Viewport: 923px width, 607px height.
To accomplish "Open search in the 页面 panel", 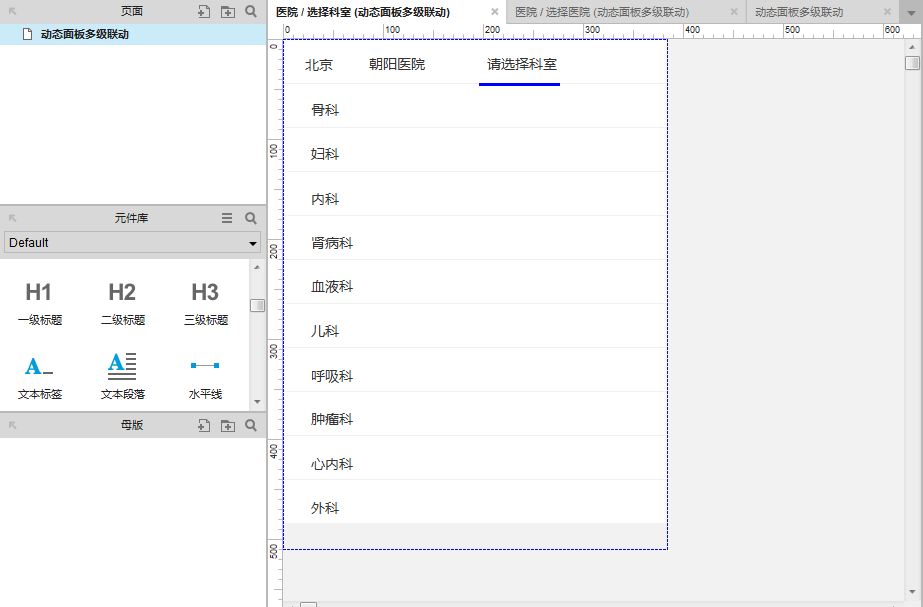I will [x=250, y=10].
